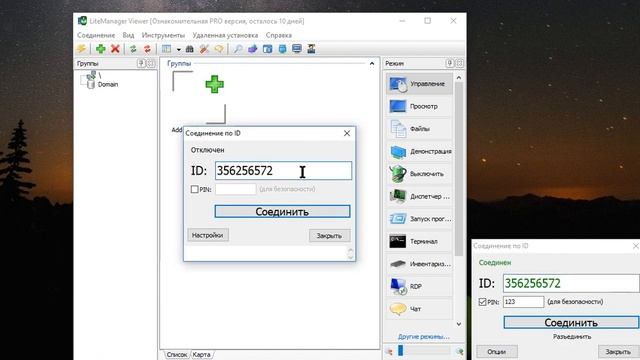Click the red X delete toolbar icon
Viewport: 640px width, 360px height.
click(x=115, y=49)
